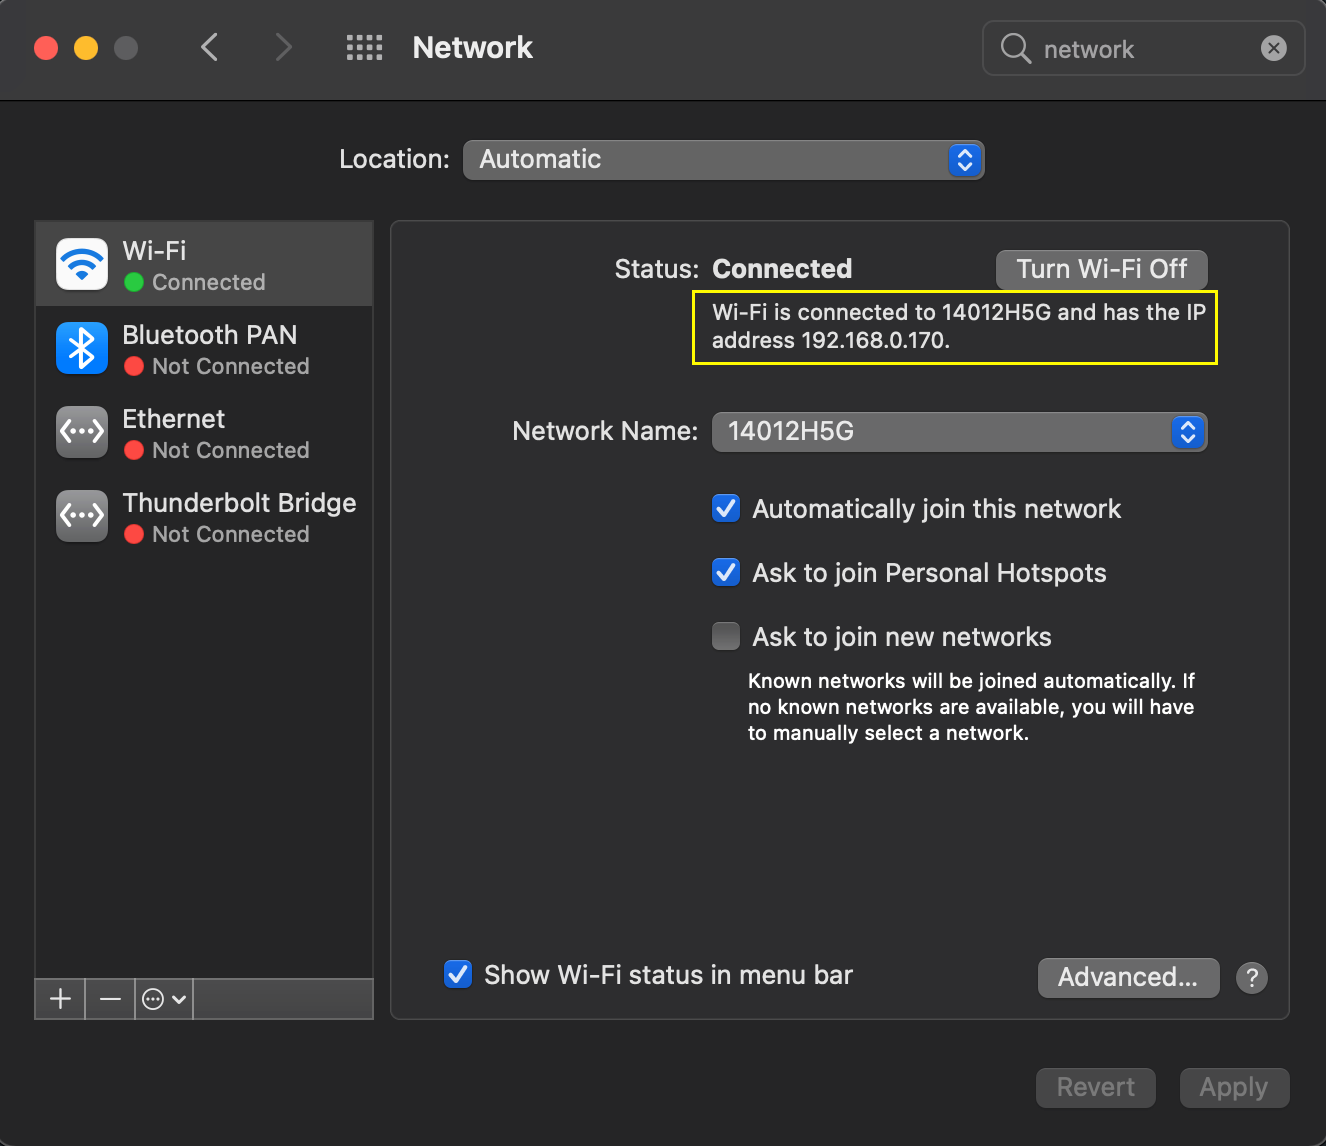Image resolution: width=1326 pixels, height=1146 pixels.
Task: Open the Network Name dropdown 14012H5G
Action: (960, 432)
